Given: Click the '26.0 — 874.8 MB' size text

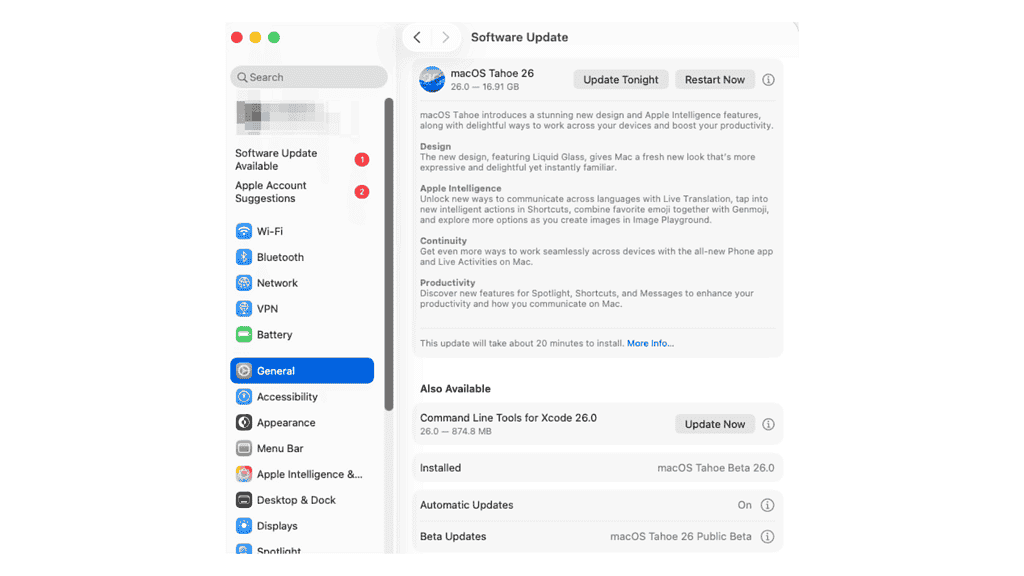Looking at the screenshot, I should point(456,432).
